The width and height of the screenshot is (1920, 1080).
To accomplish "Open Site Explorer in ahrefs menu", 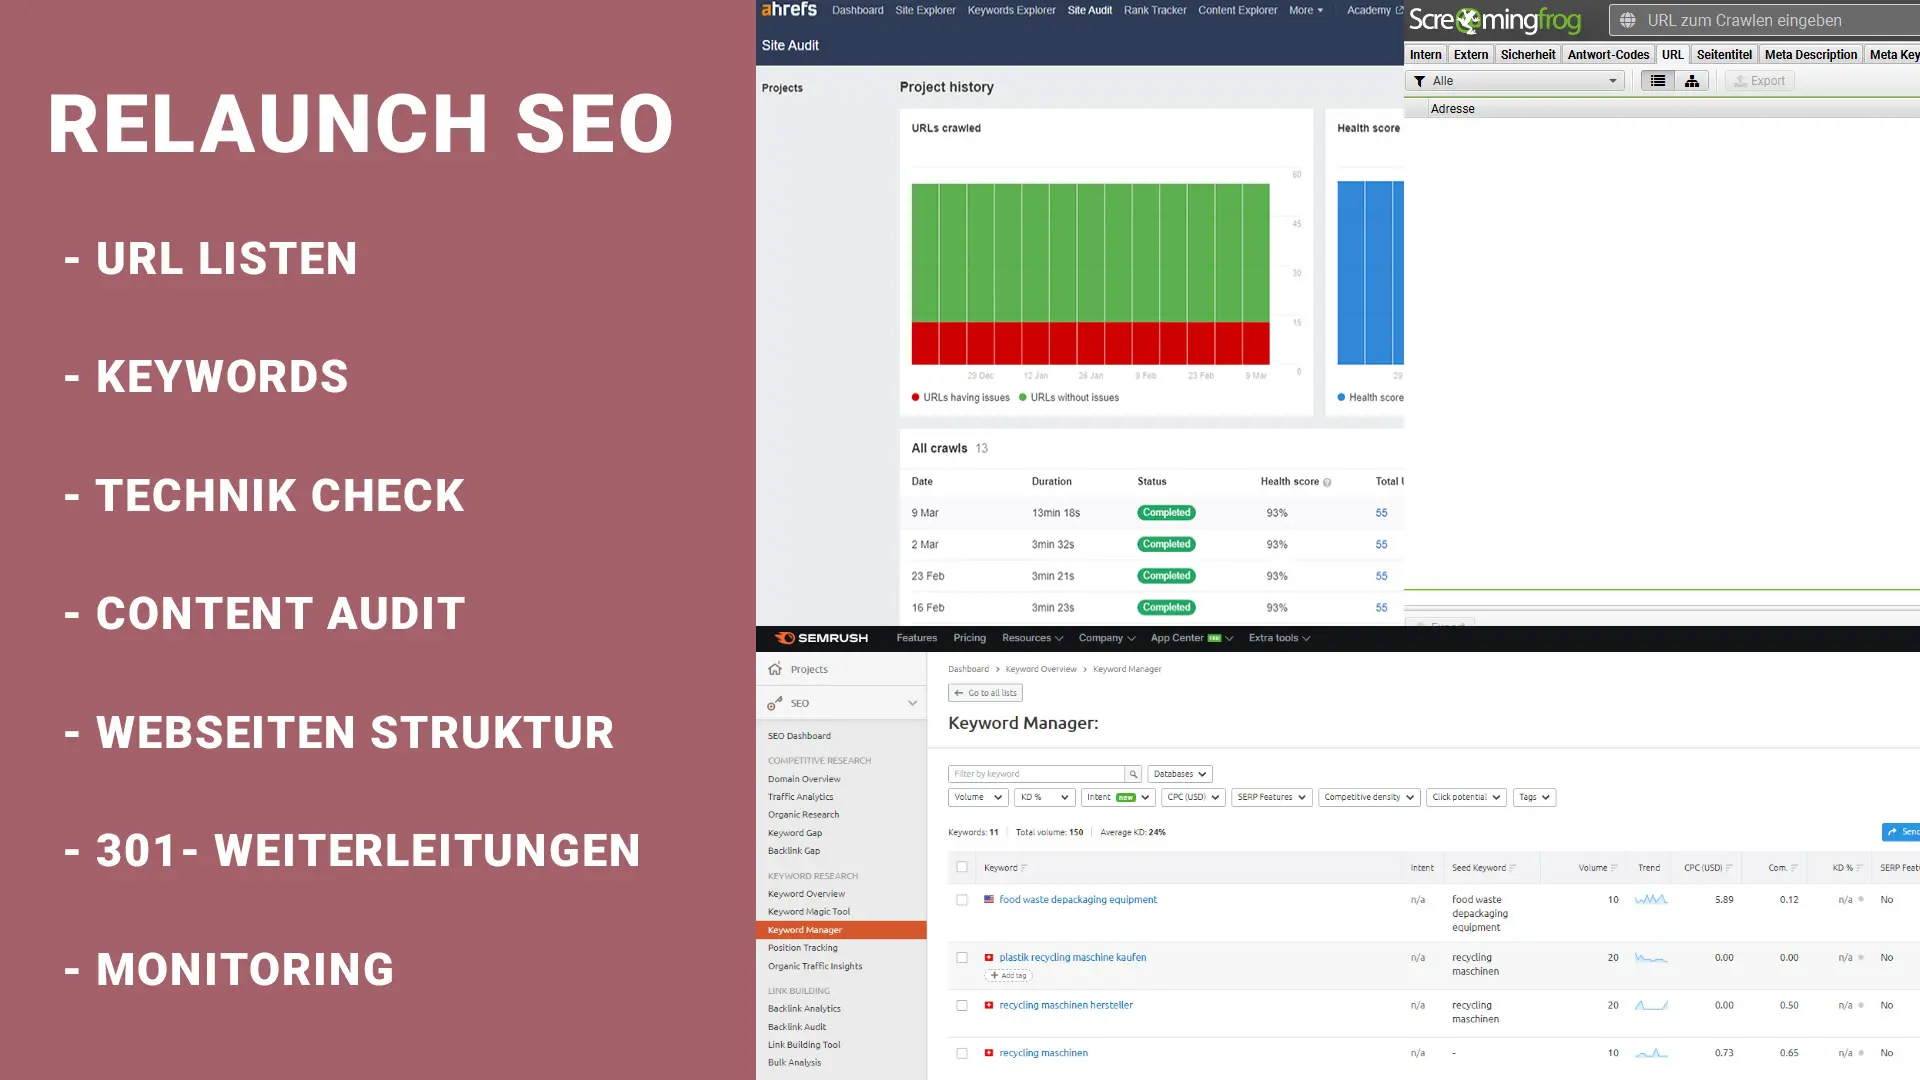I will point(925,10).
